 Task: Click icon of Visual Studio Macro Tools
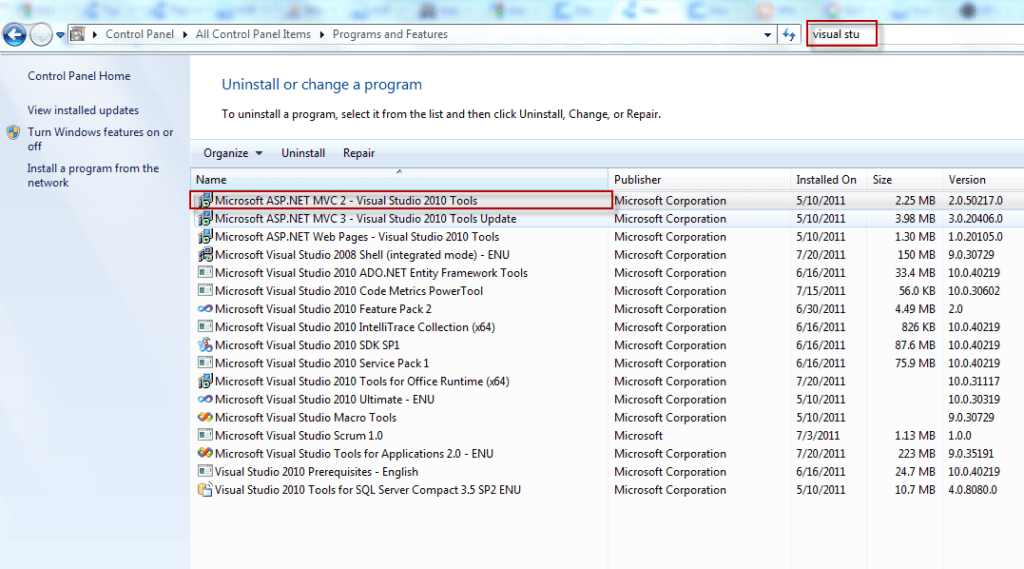(205, 418)
